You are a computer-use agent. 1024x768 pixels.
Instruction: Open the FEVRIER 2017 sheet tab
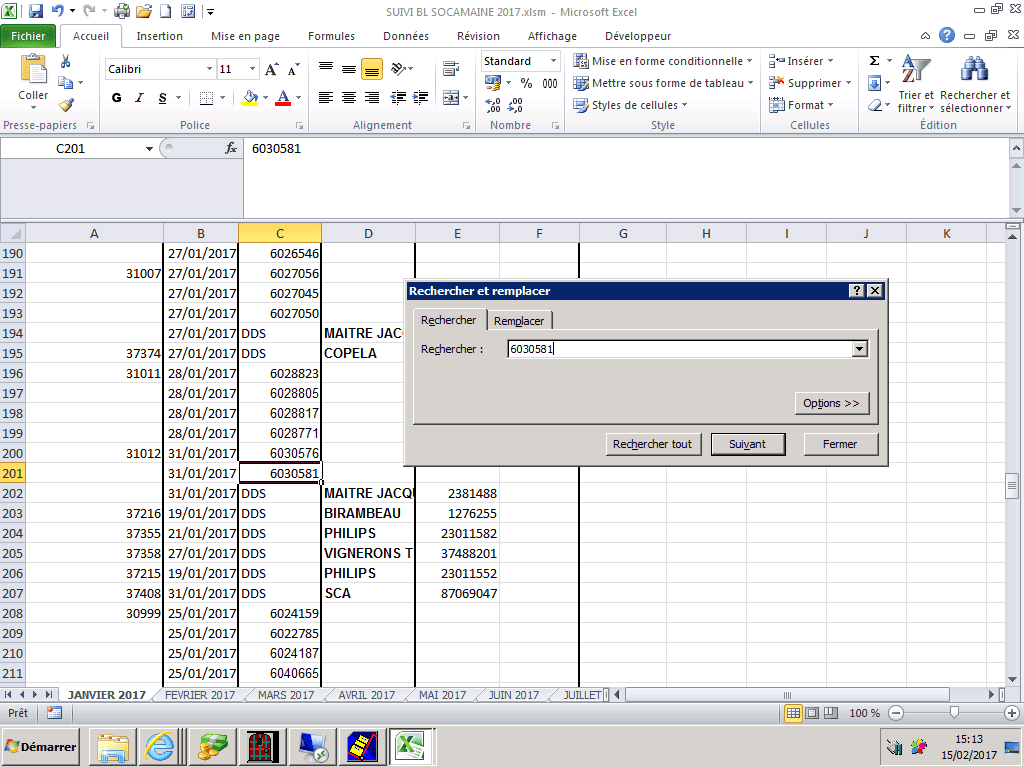tap(199, 695)
